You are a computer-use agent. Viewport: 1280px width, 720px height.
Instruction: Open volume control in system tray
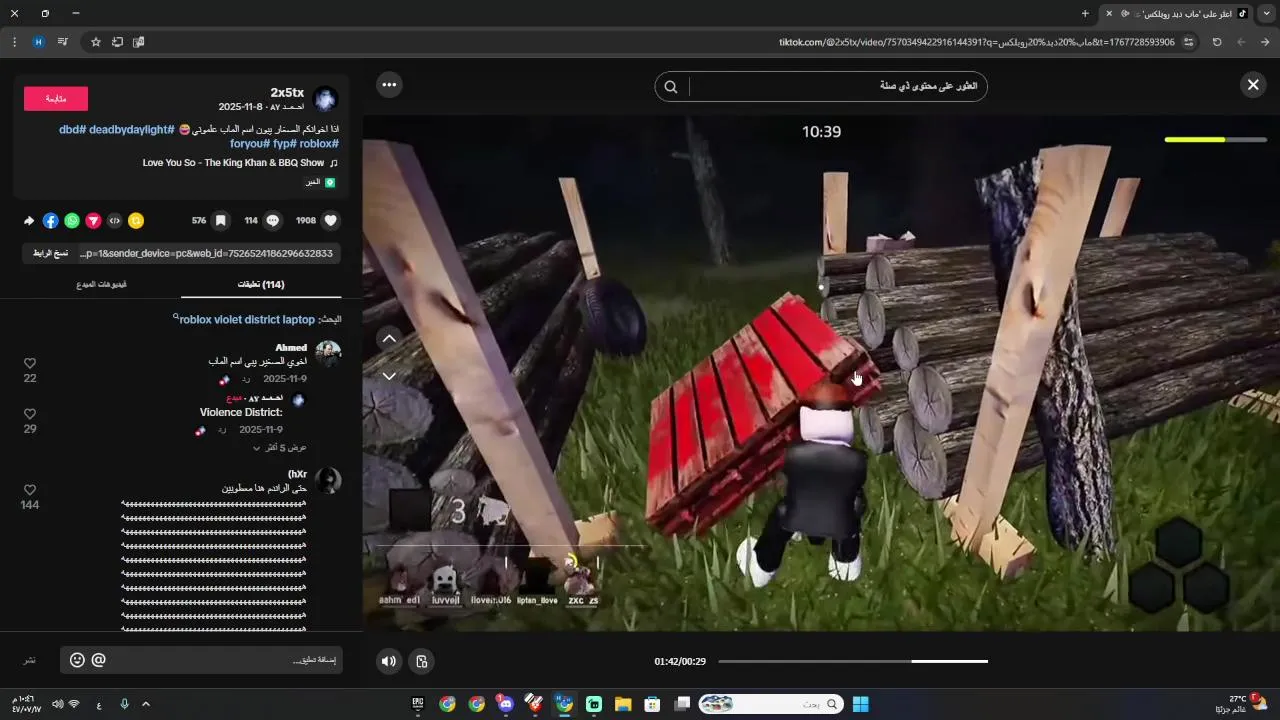[57, 704]
